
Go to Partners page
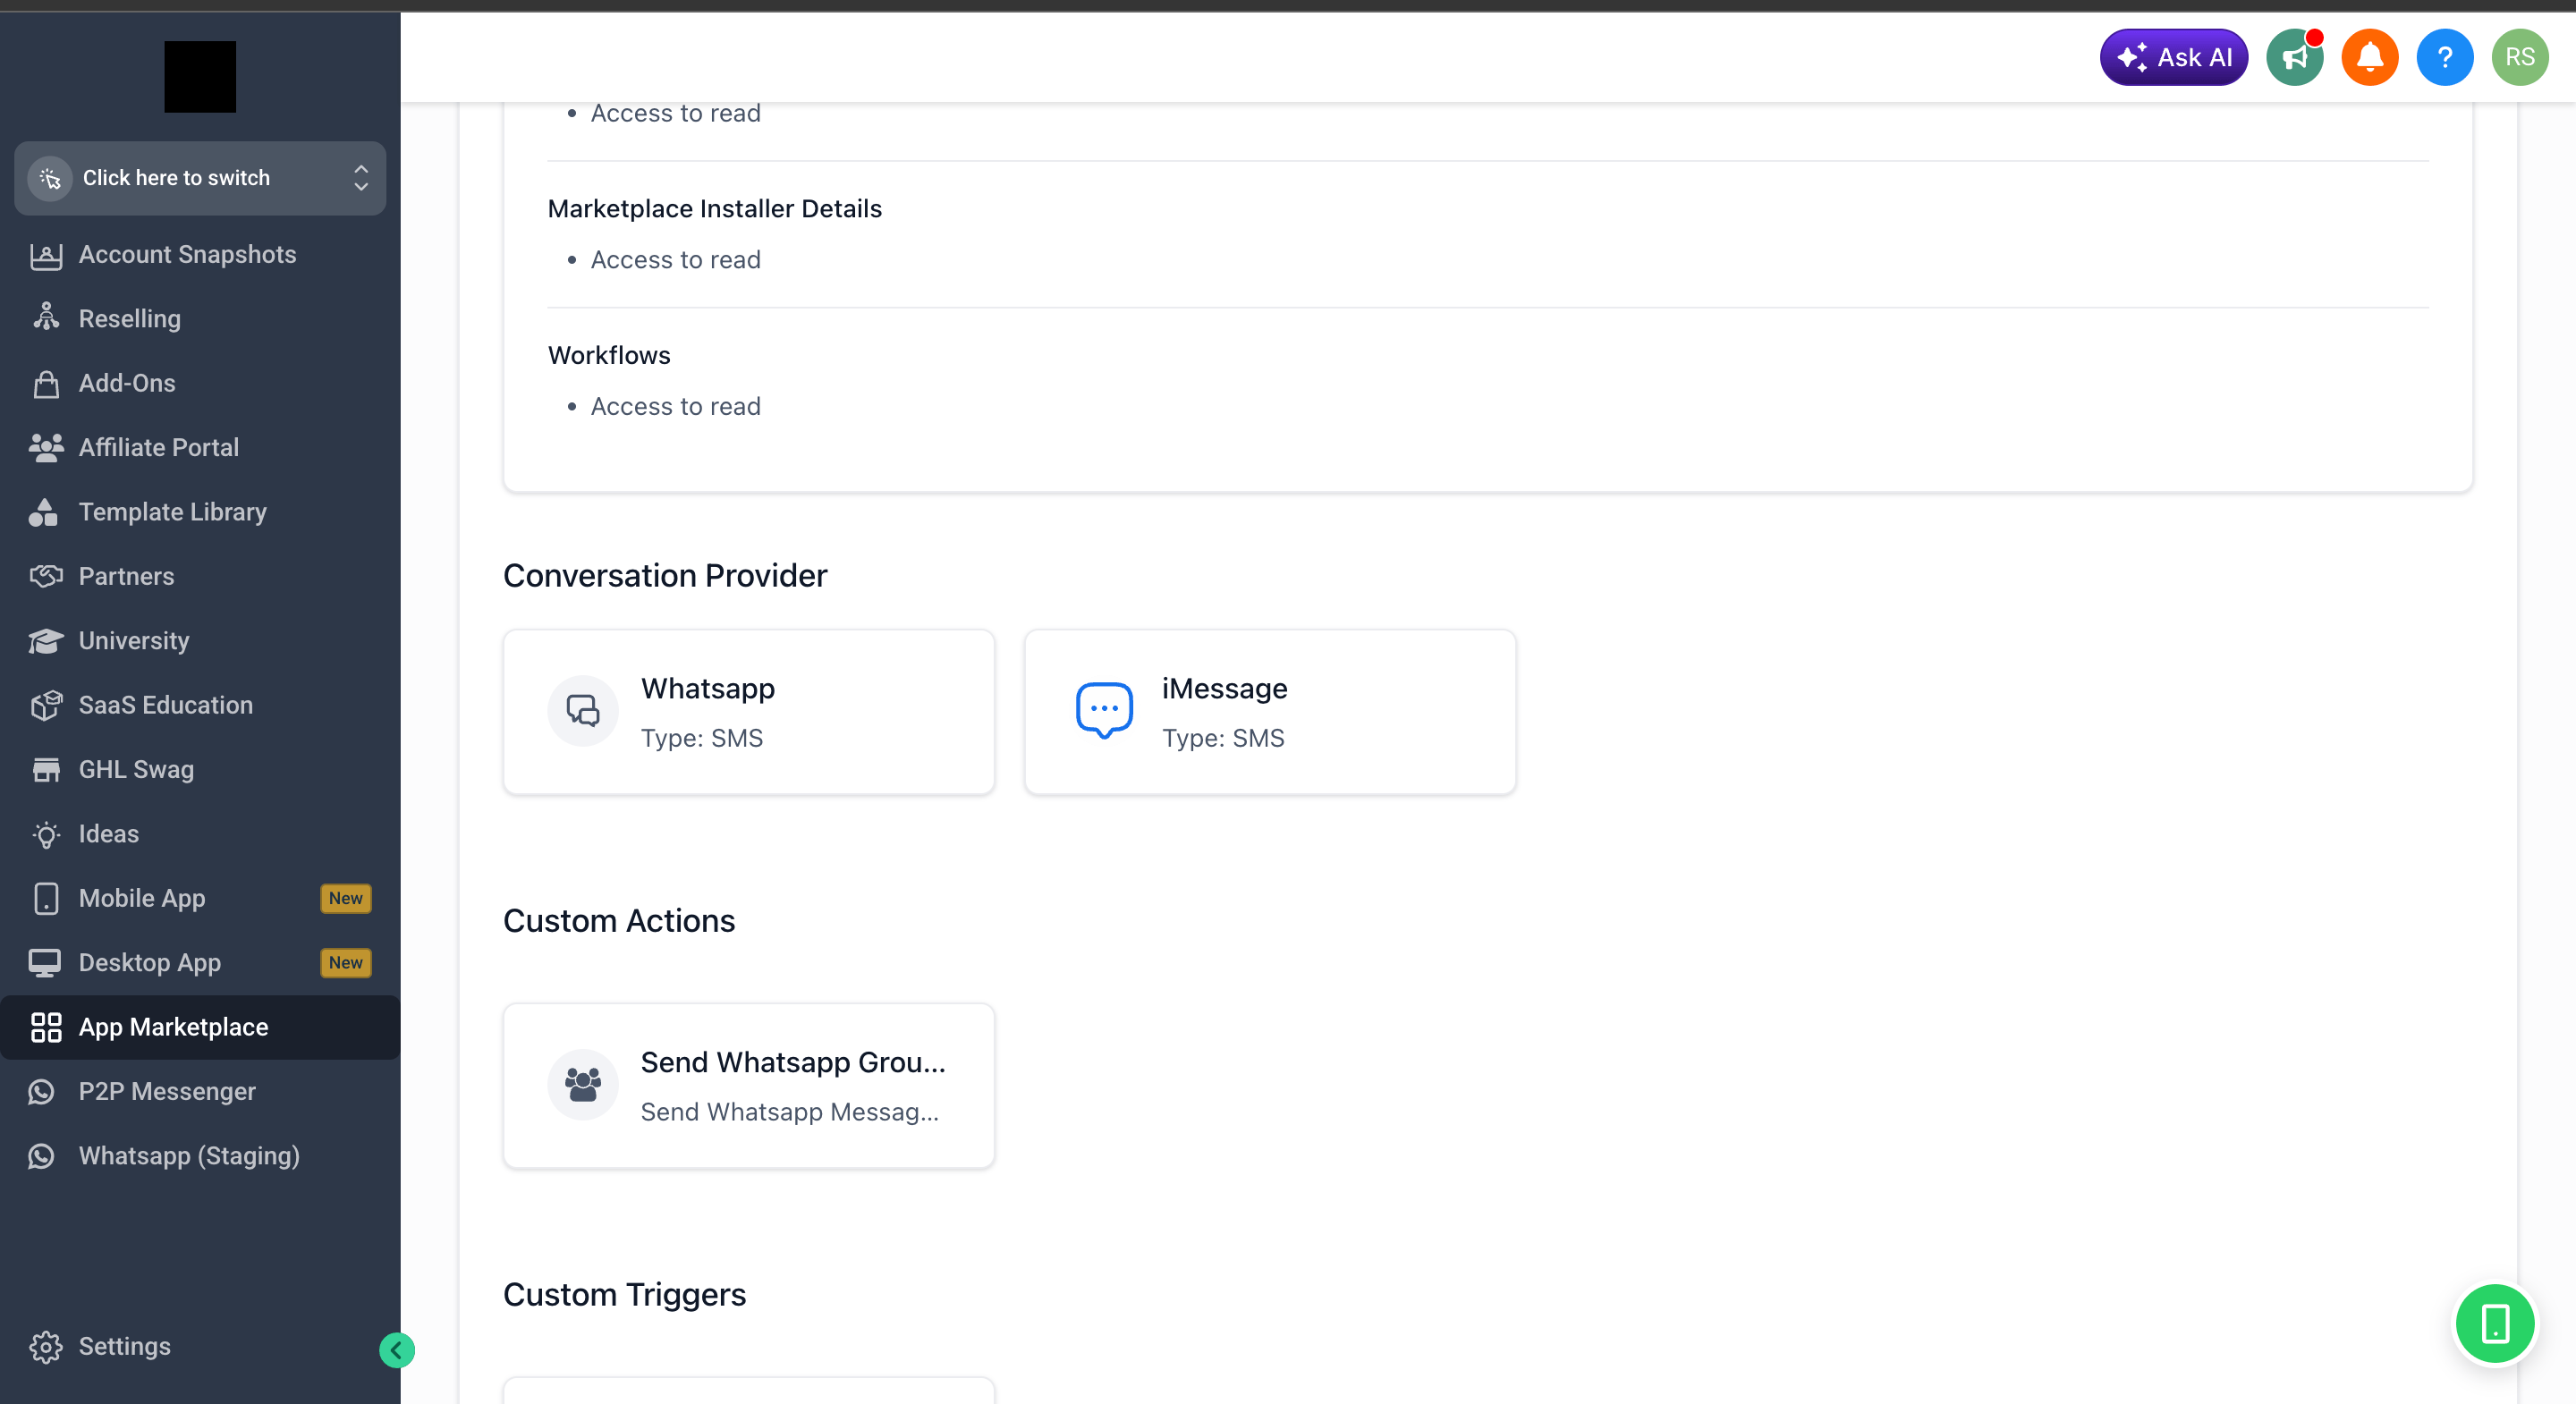pyautogui.click(x=200, y=577)
